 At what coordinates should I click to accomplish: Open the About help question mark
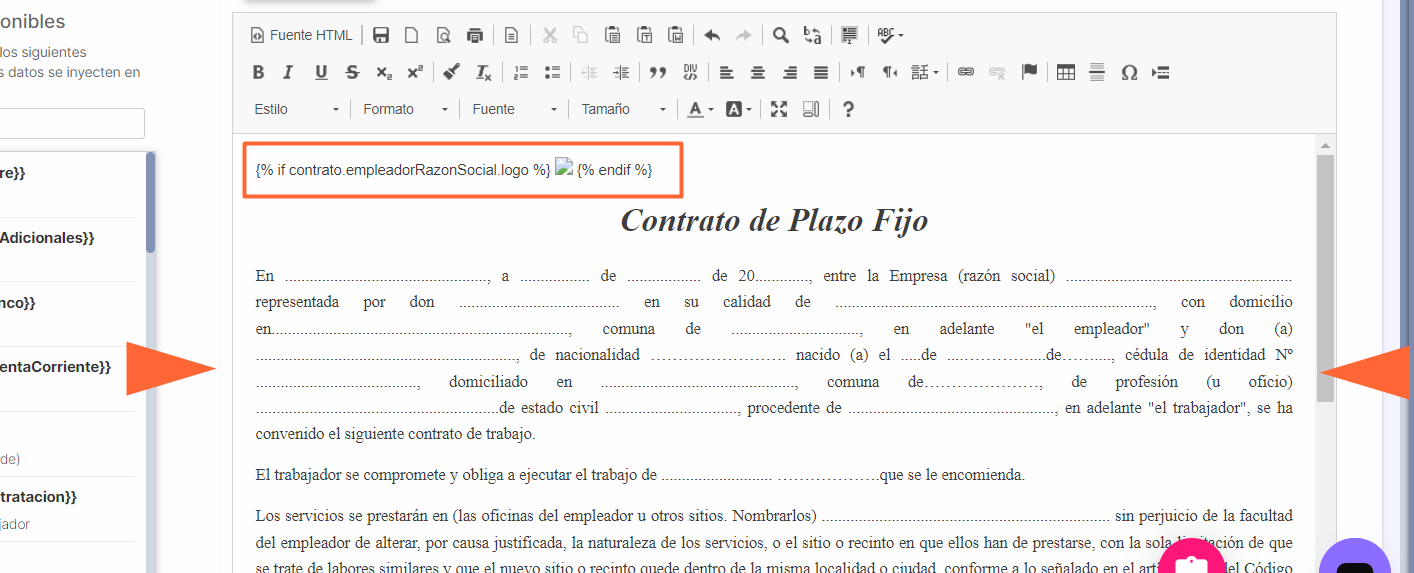tap(848, 109)
